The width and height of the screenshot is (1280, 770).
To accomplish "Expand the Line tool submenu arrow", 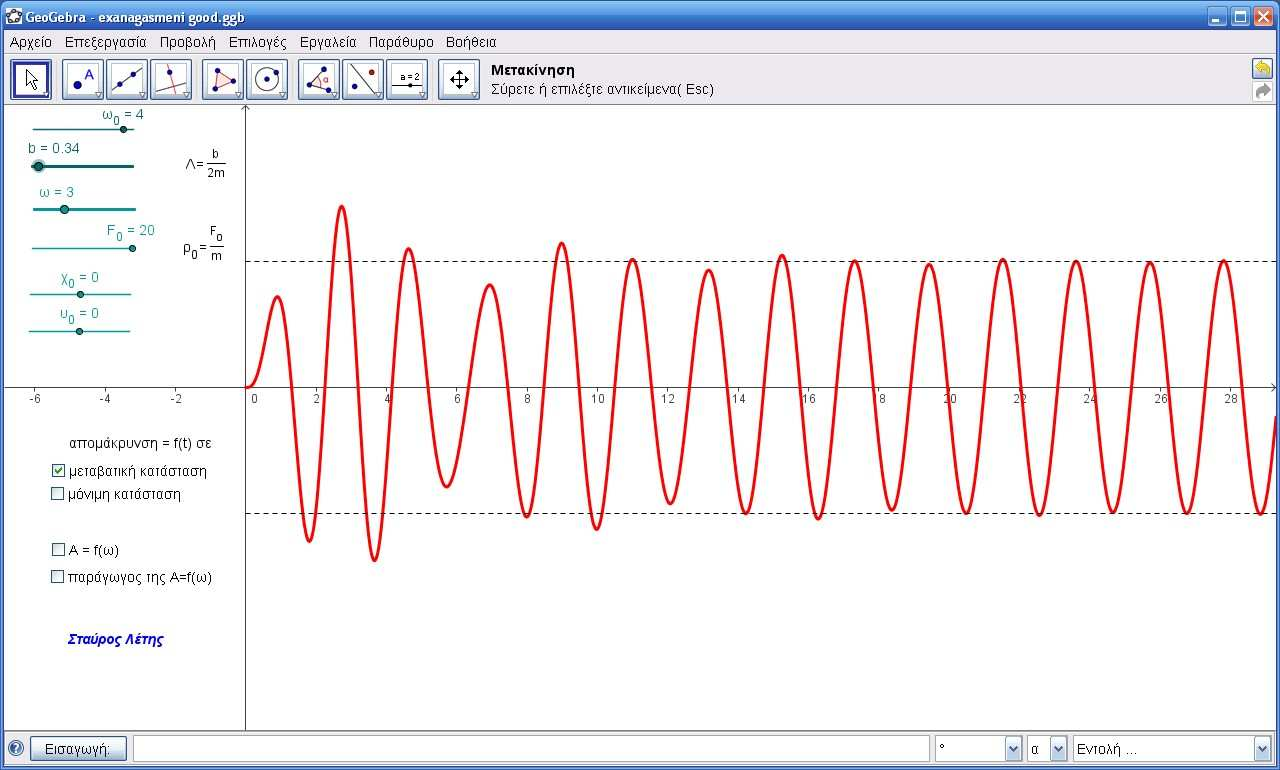I will pos(142,95).
